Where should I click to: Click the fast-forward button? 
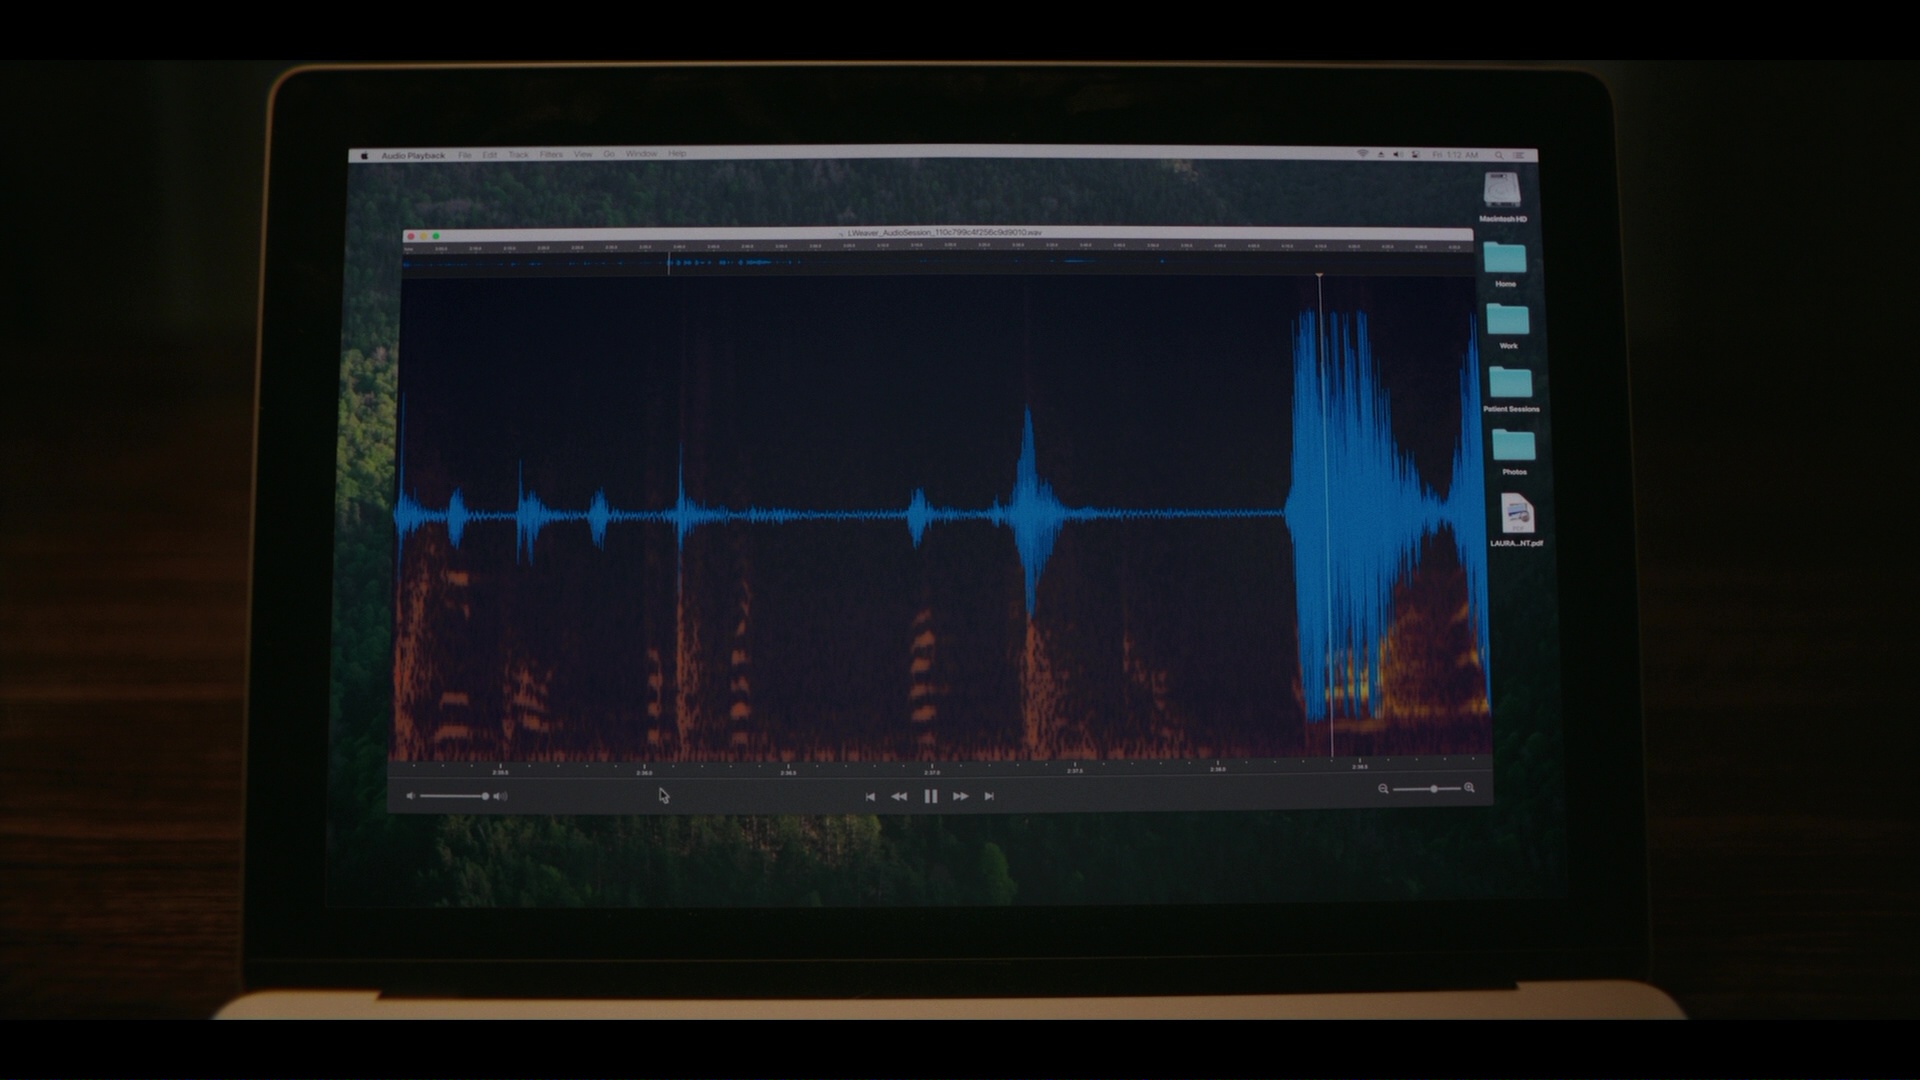click(x=960, y=796)
